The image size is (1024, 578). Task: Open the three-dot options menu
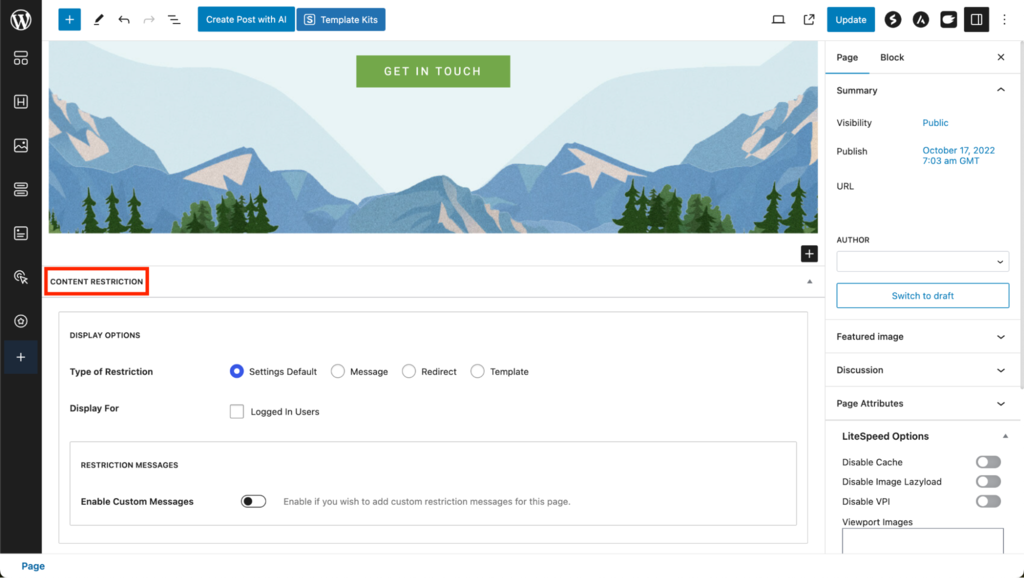1004,19
